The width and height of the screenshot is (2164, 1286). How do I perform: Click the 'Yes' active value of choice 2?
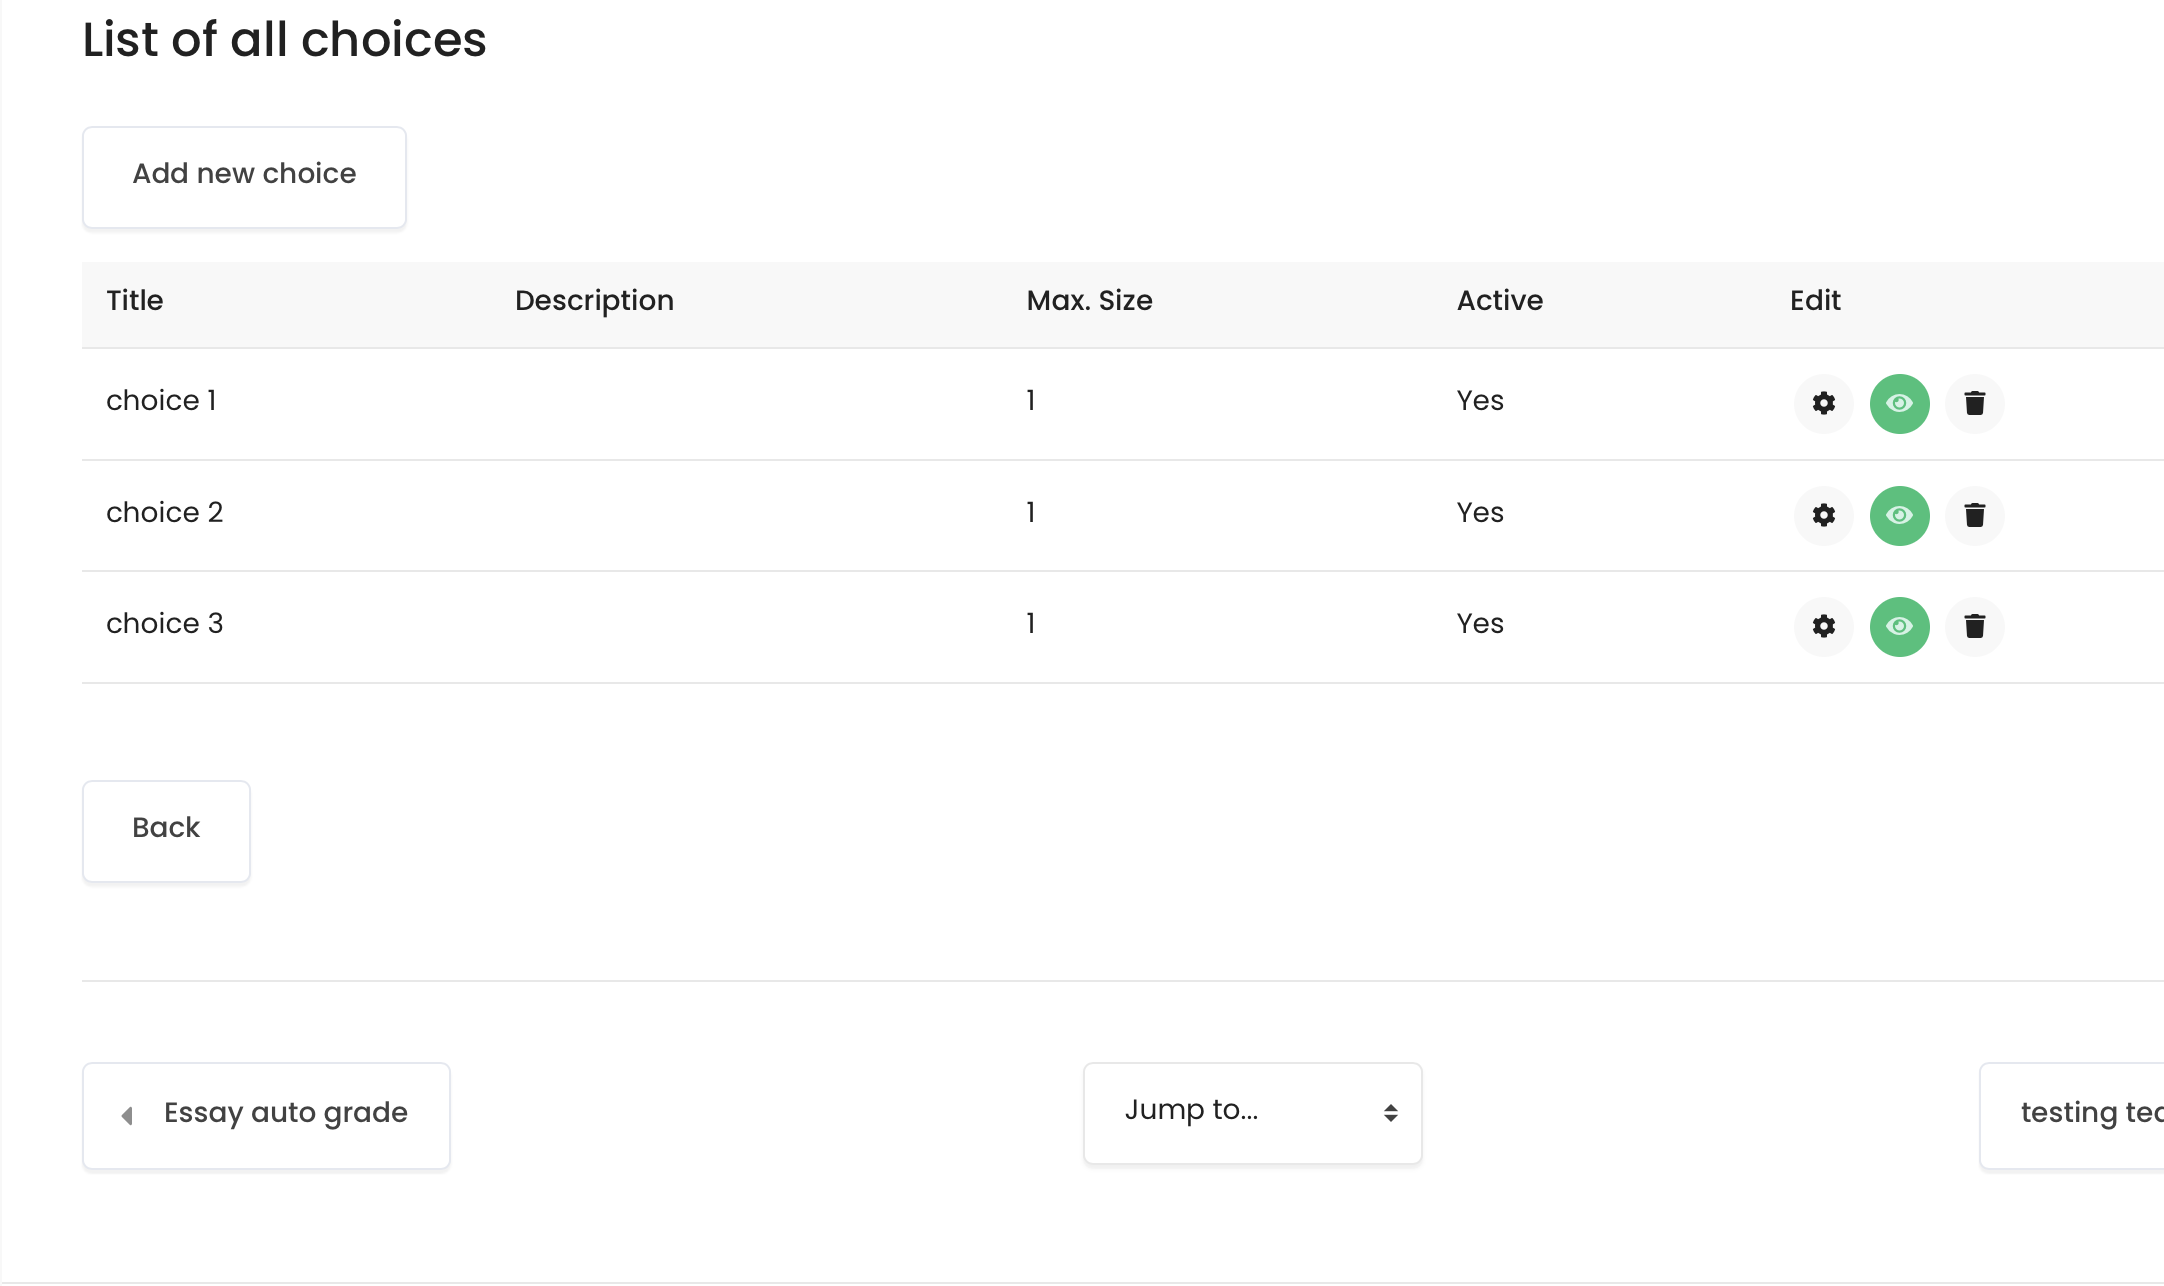tap(1480, 512)
